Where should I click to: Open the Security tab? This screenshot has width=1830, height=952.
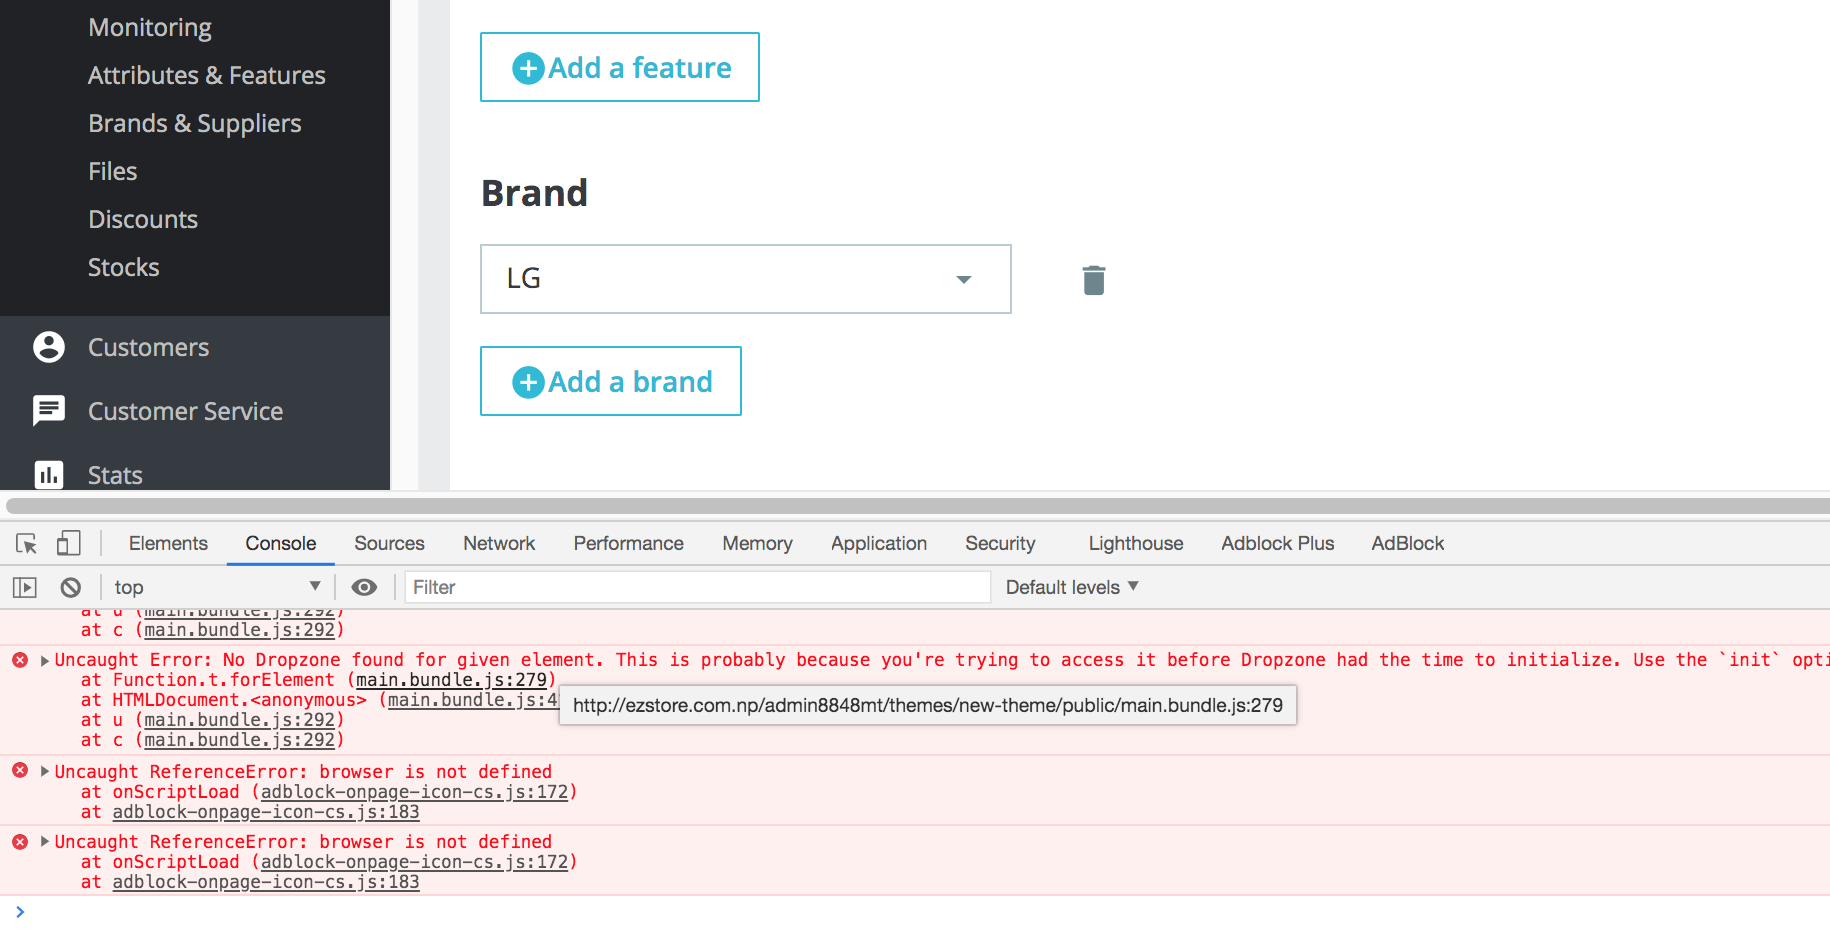tap(1000, 543)
